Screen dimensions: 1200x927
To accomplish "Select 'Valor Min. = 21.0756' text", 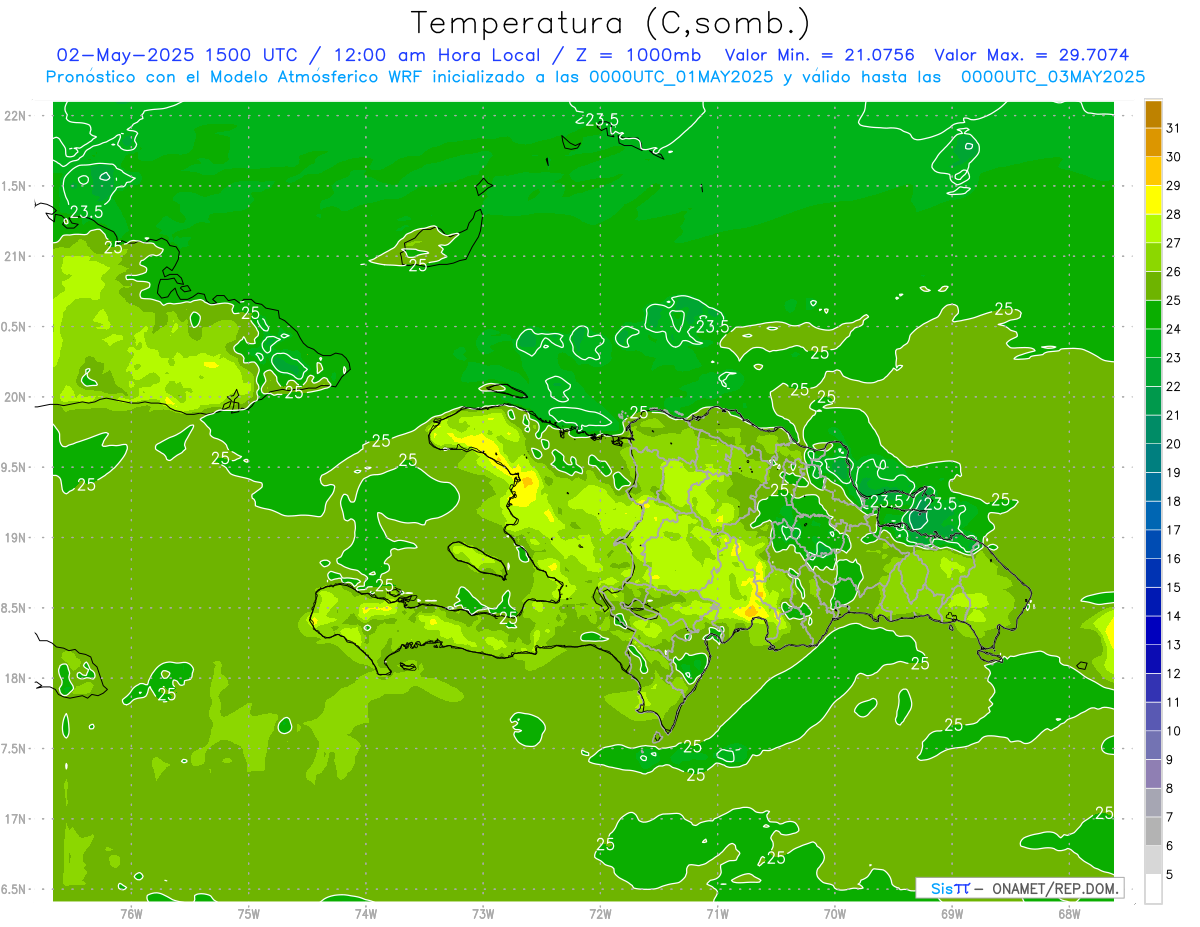I will [x=821, y=55].
